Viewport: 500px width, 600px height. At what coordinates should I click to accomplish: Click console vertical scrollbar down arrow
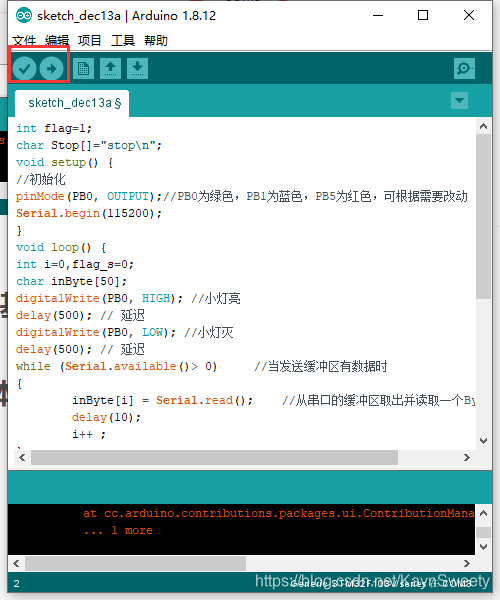point(484,547)
